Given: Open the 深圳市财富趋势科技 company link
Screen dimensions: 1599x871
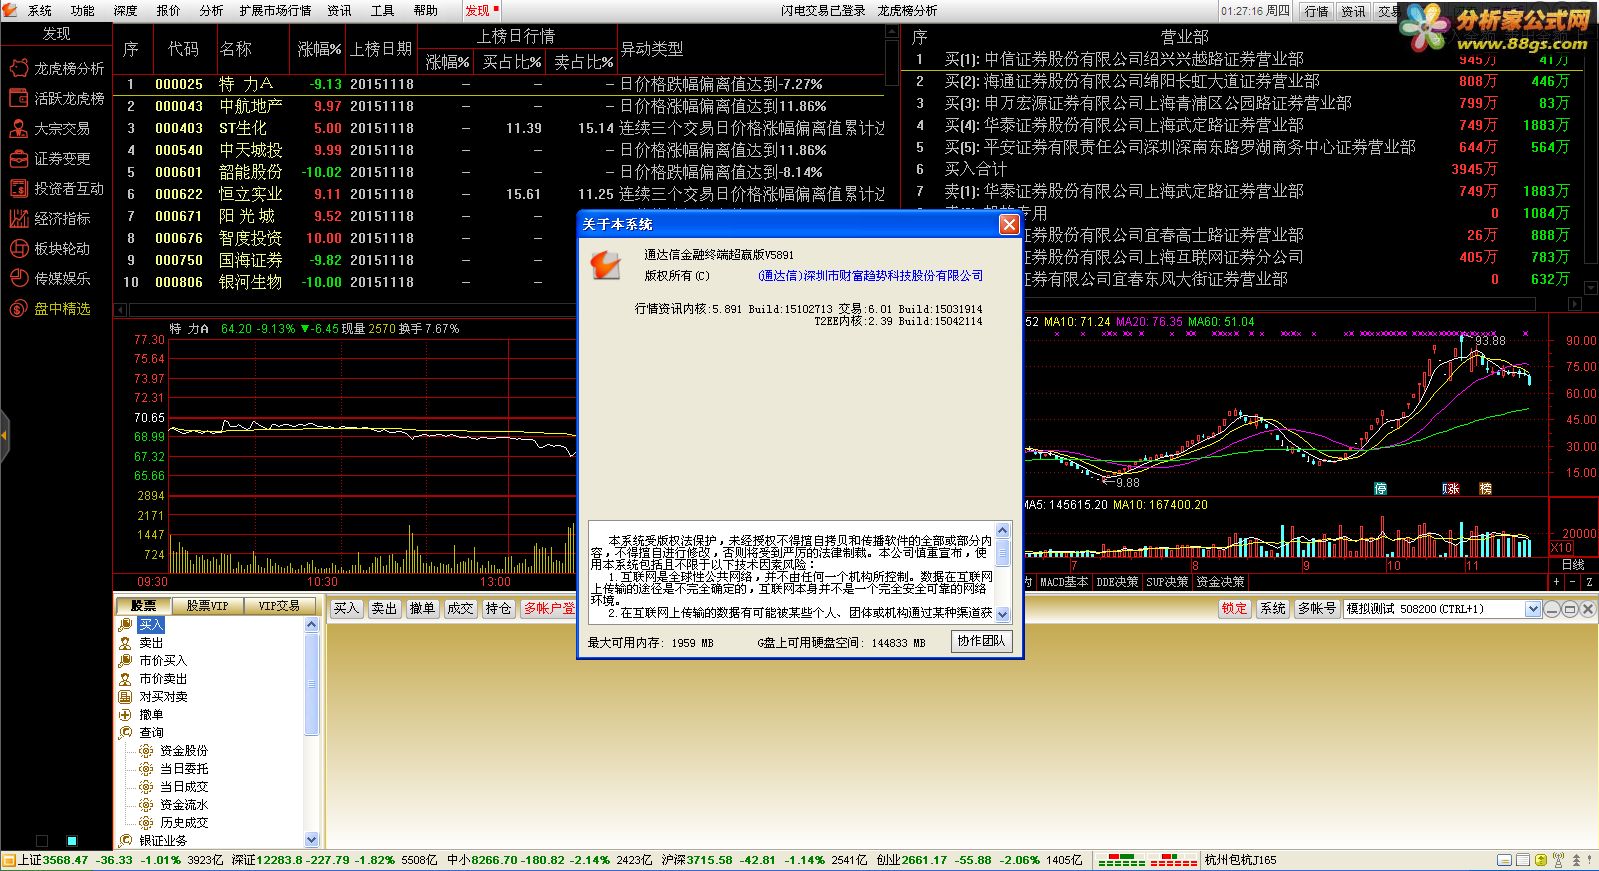Looking at the screenshot, I should click(870, 276).
